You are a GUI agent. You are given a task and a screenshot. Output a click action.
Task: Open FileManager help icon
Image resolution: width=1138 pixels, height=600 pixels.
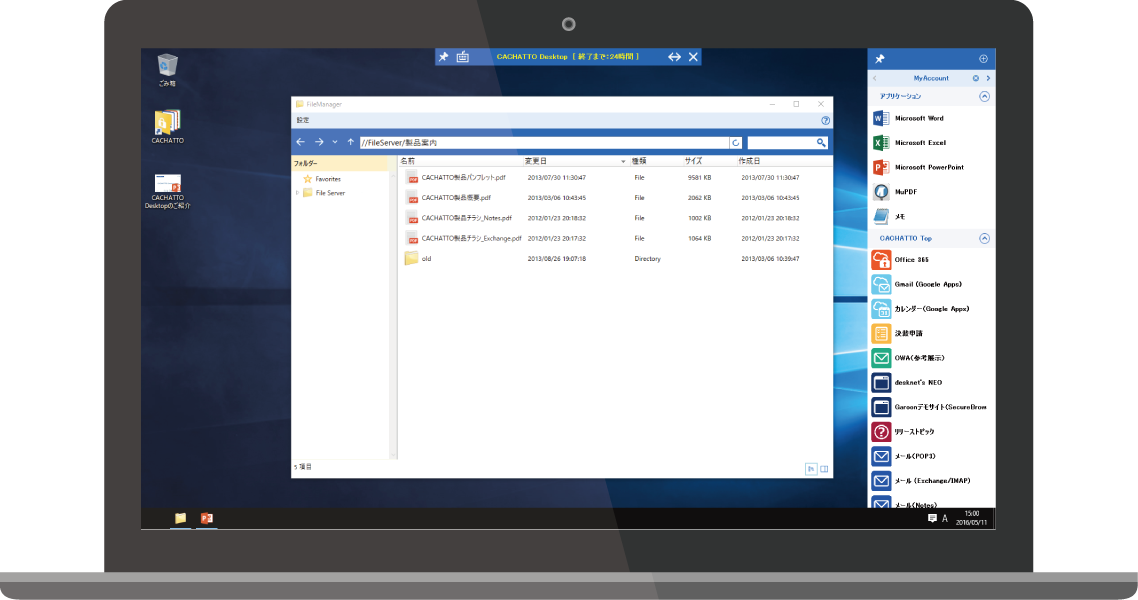[825, 120]
